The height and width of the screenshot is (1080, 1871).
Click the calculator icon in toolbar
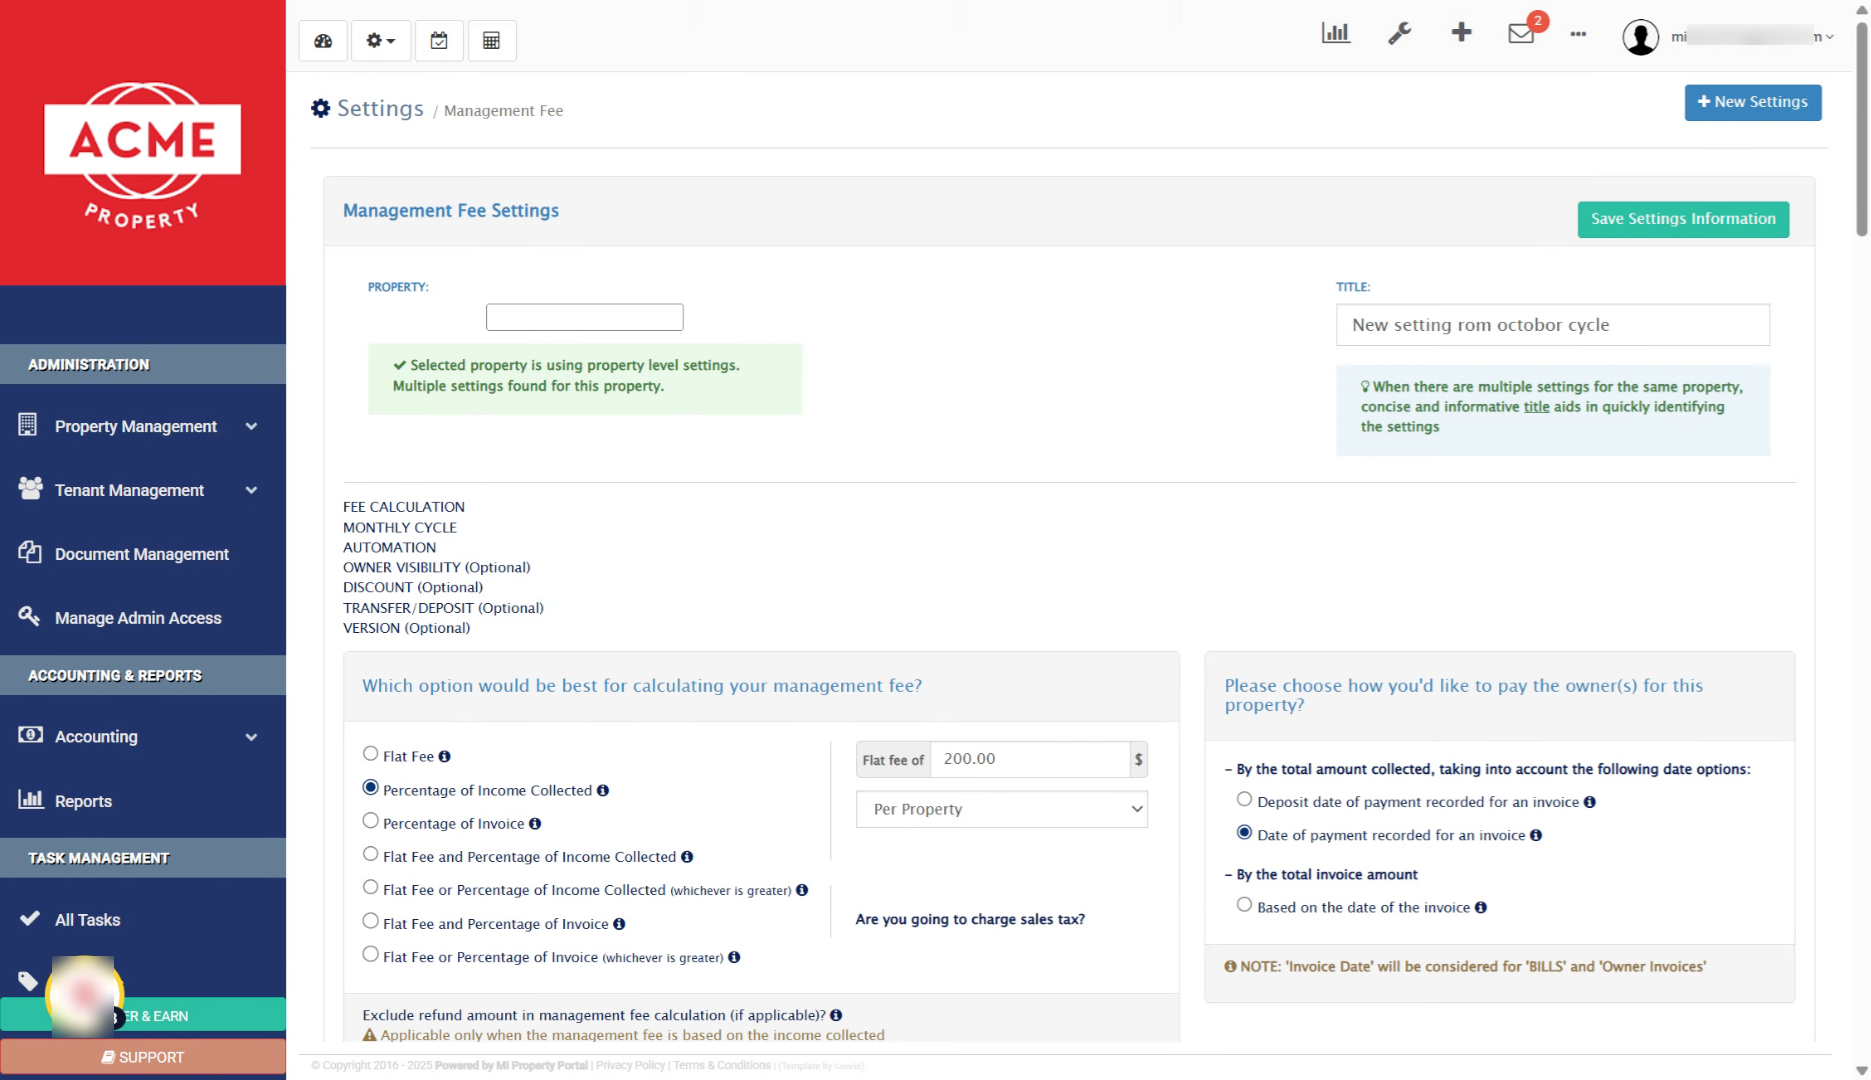[x=491, y=41]
